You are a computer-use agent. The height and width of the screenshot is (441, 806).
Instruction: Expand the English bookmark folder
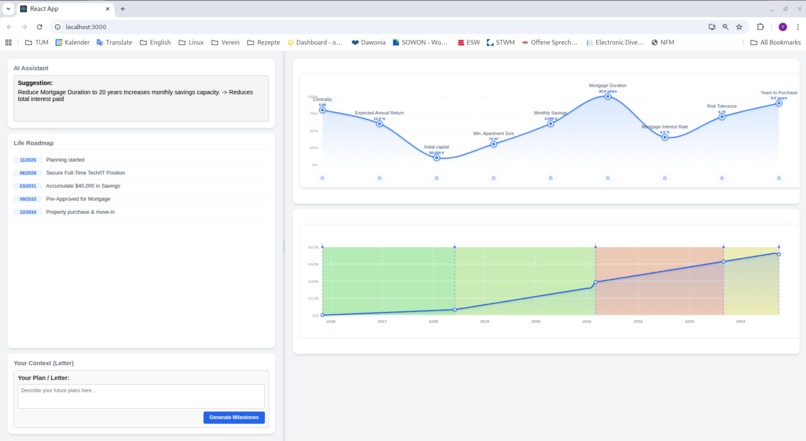(155, 42)
